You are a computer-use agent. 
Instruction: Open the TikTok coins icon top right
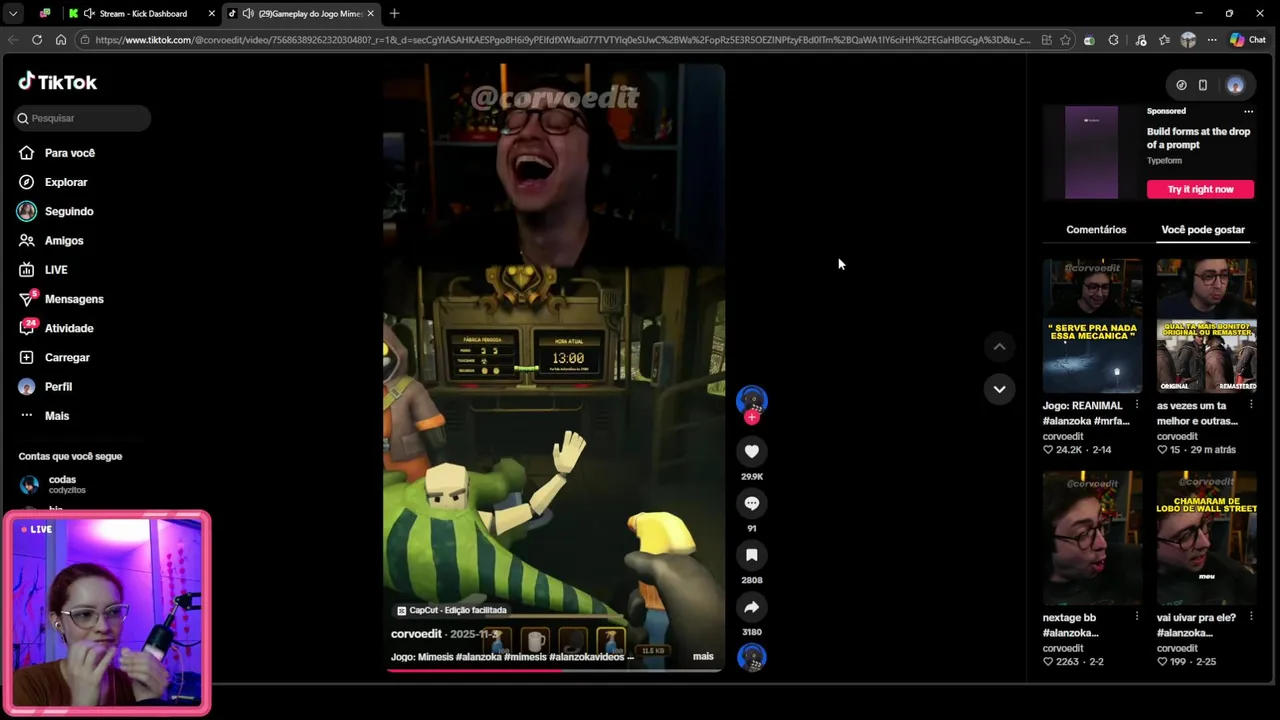pos(1181,85)
